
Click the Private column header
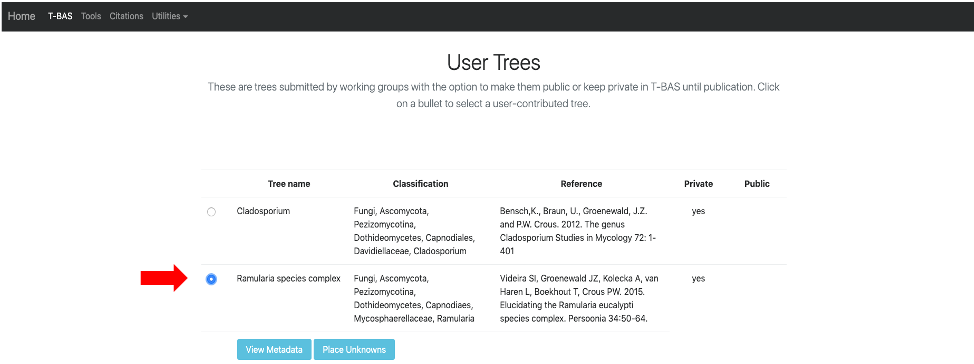click(x=698, y=184)
